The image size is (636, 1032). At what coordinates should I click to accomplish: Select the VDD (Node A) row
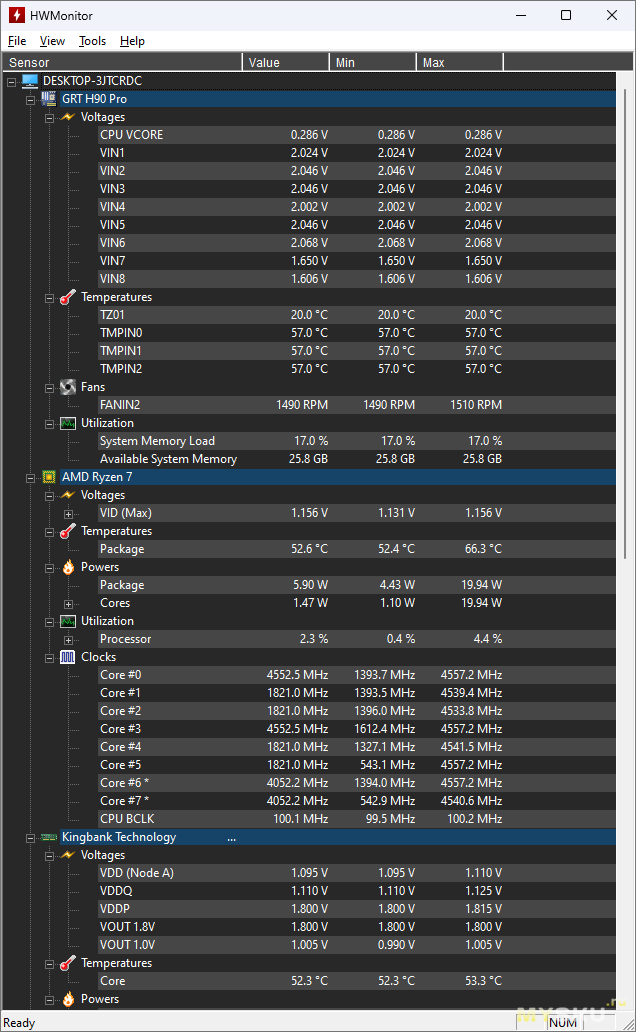pos(356,873)
